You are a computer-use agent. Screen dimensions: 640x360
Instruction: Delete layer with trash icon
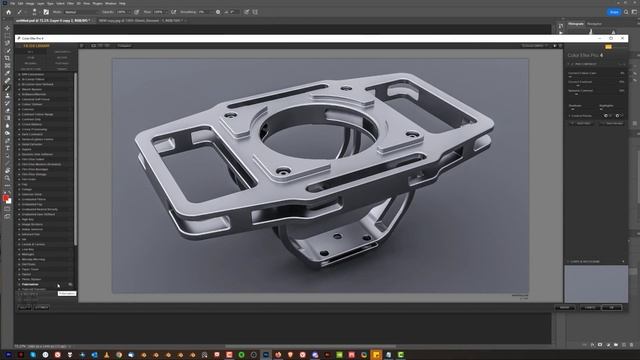coord(632,345)
